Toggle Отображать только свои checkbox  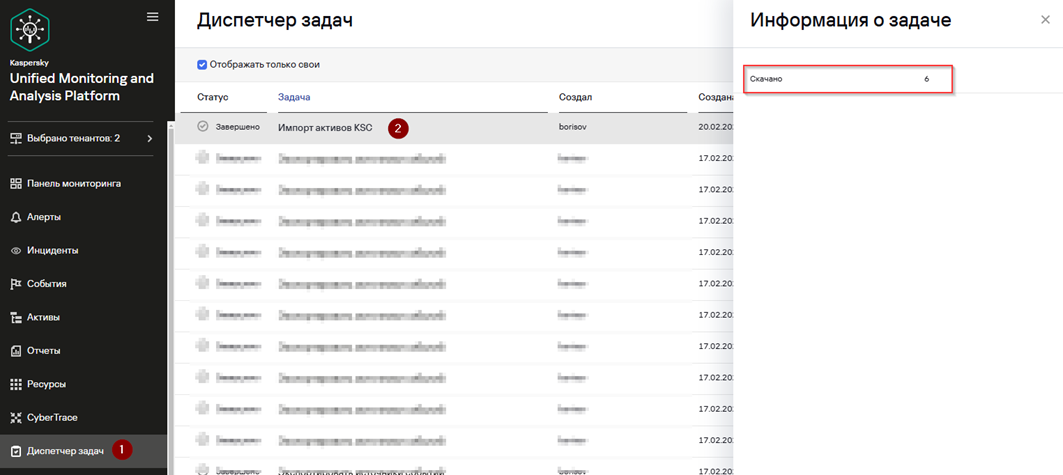tap(202, 65)
